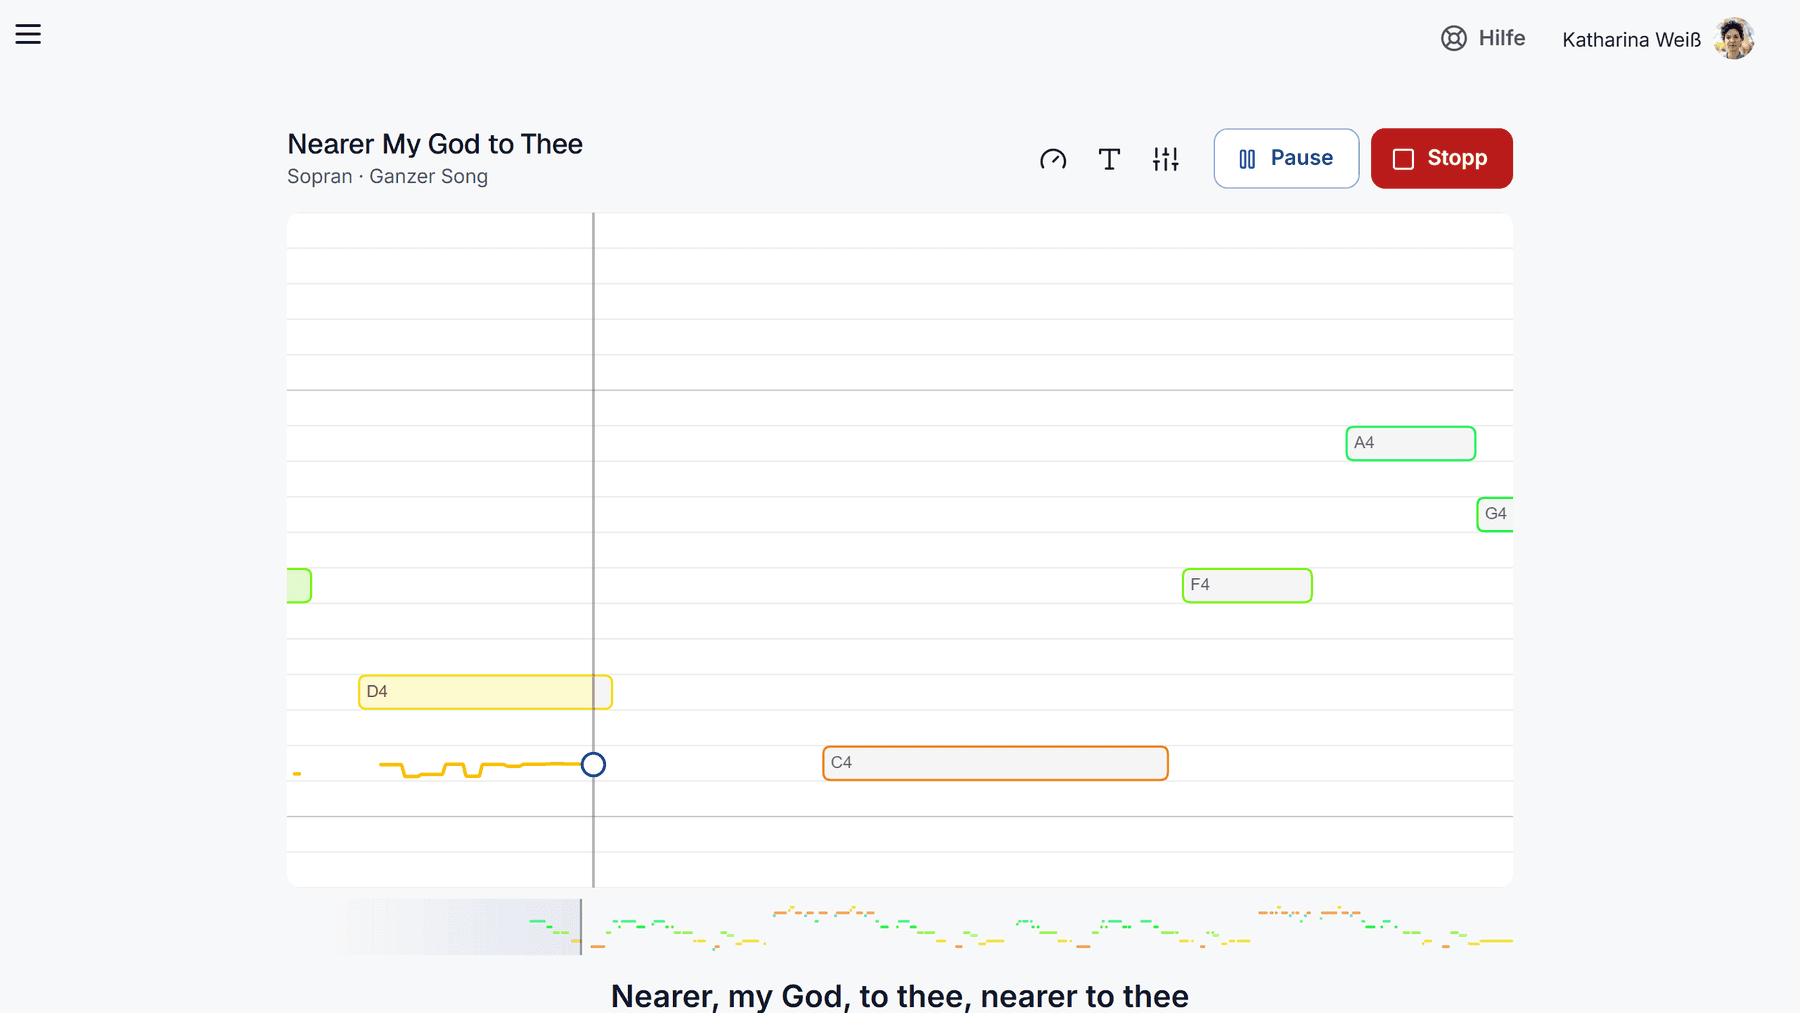Viewport: 1800px width, 1013px height.
Task: Open the hamburger navigation menu
Action: tap(28, 34)
